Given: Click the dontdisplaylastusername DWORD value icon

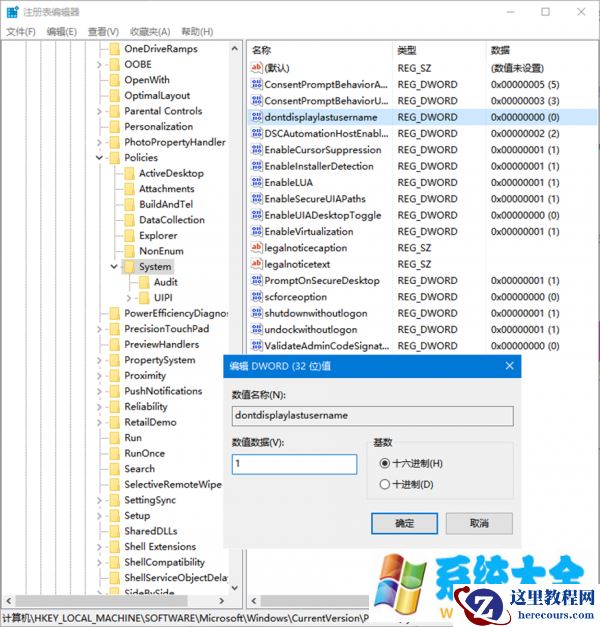Looking at the screenshot, I should (256, 117).
